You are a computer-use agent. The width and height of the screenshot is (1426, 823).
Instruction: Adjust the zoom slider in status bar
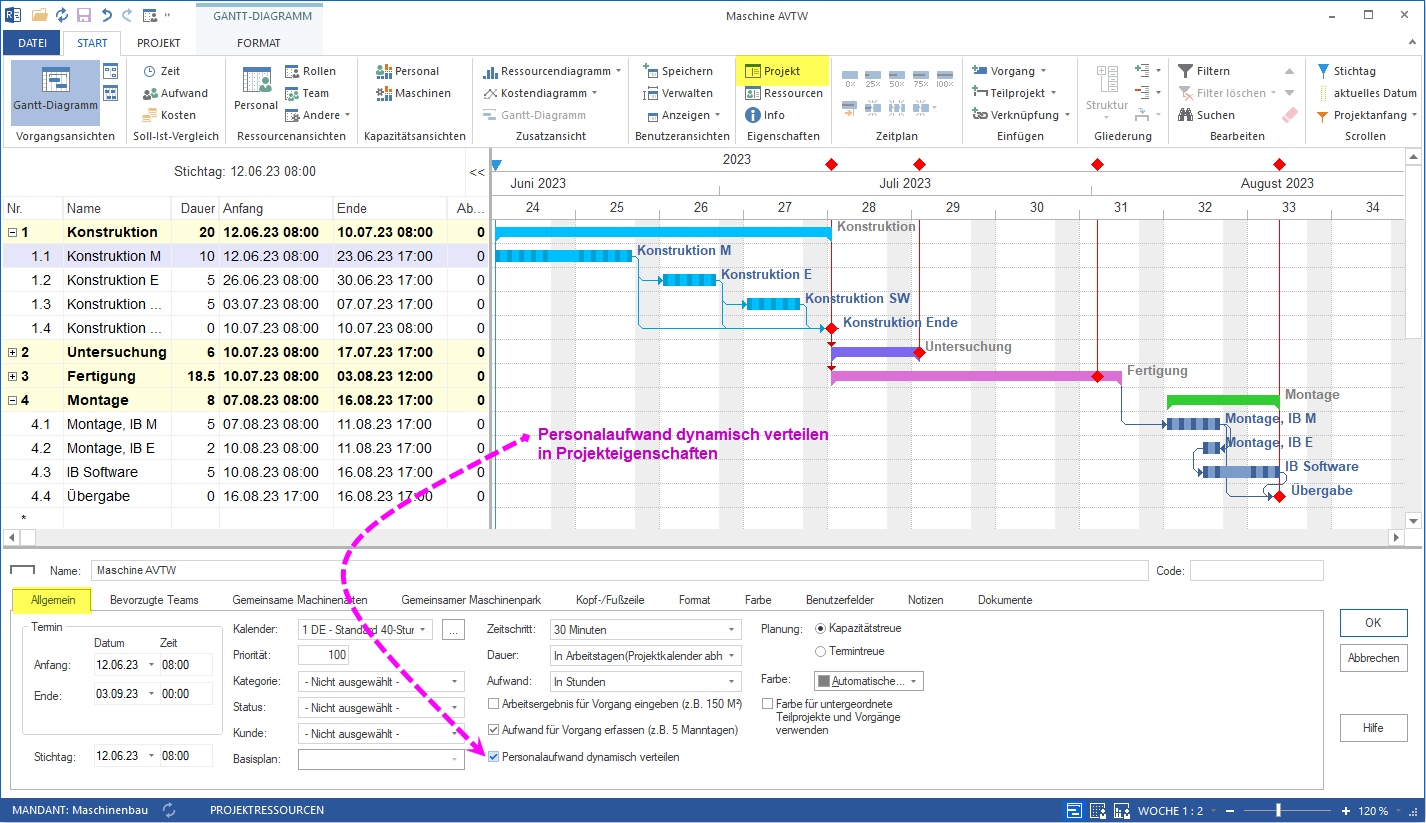[1278, 811]
